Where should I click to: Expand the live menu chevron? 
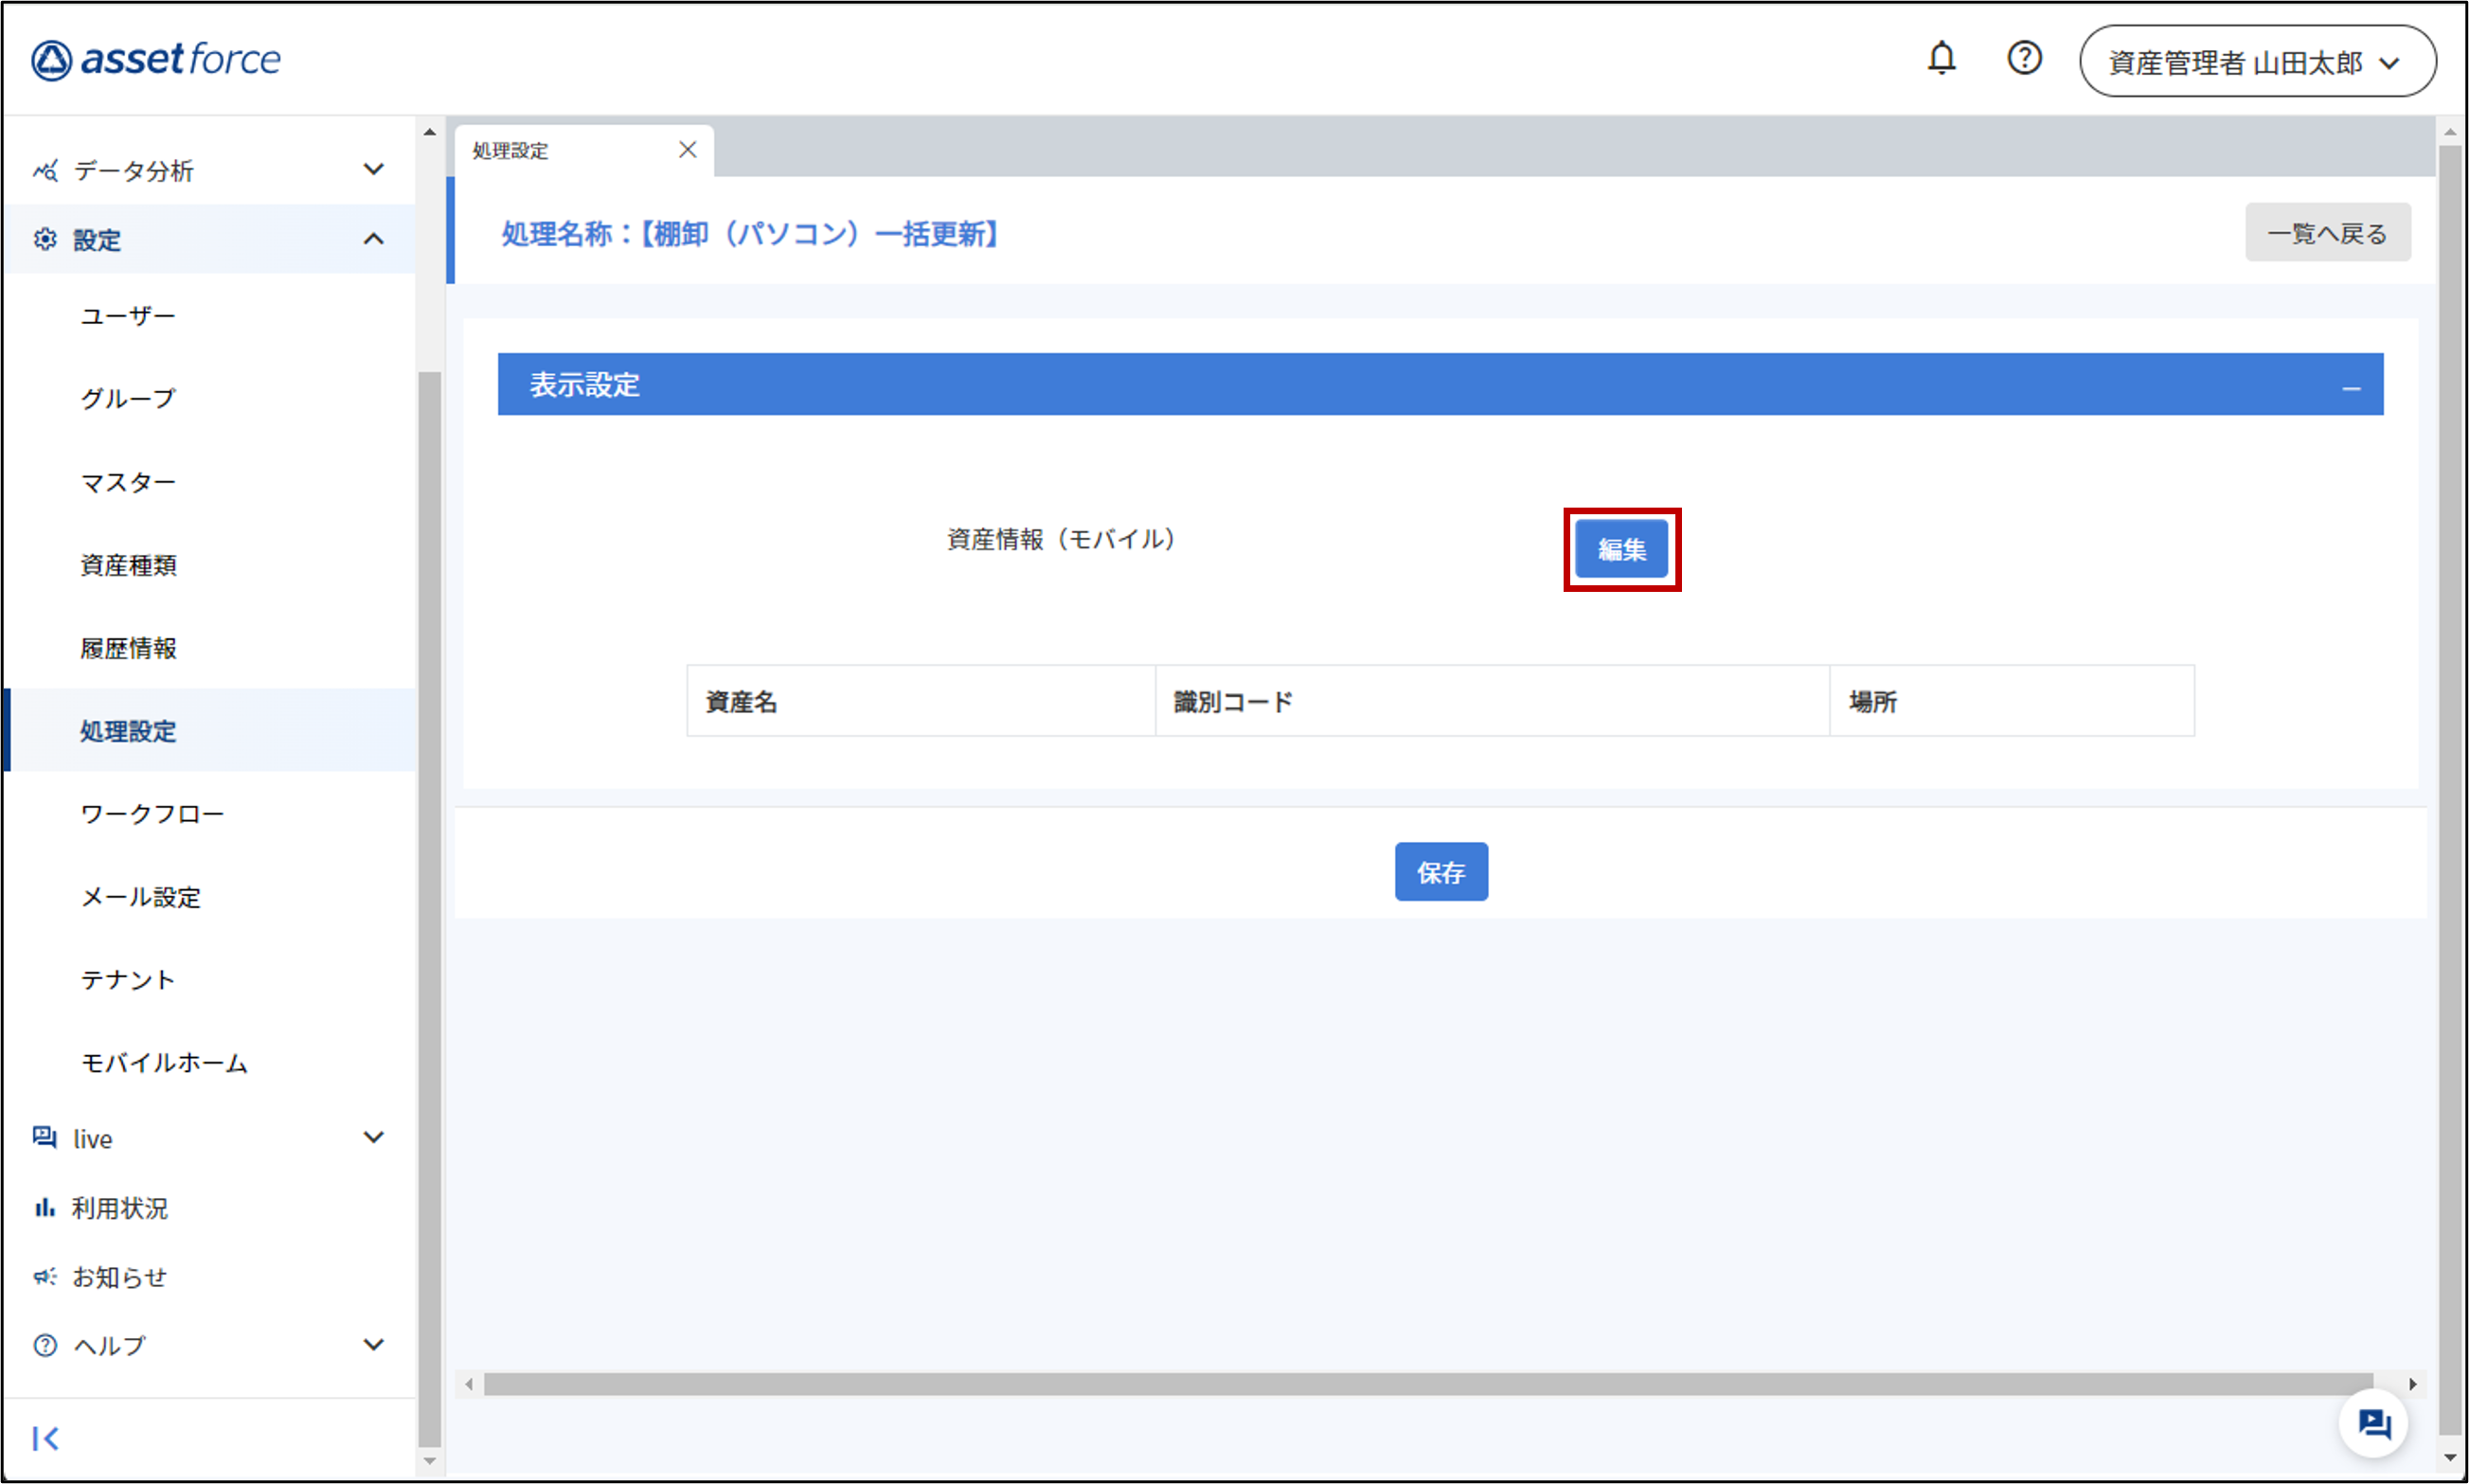coord(374,1137)
